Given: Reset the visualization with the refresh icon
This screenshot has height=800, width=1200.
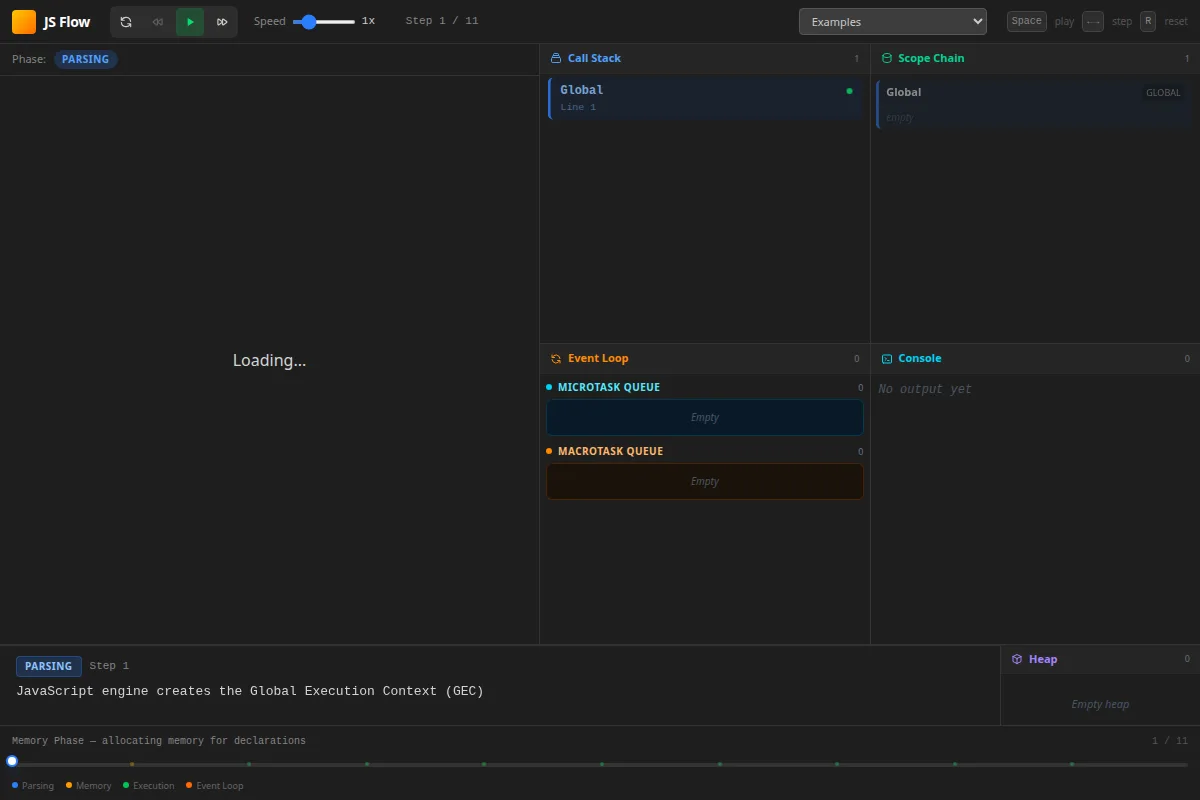Looking at the screenshot, I should click(126, 22).
